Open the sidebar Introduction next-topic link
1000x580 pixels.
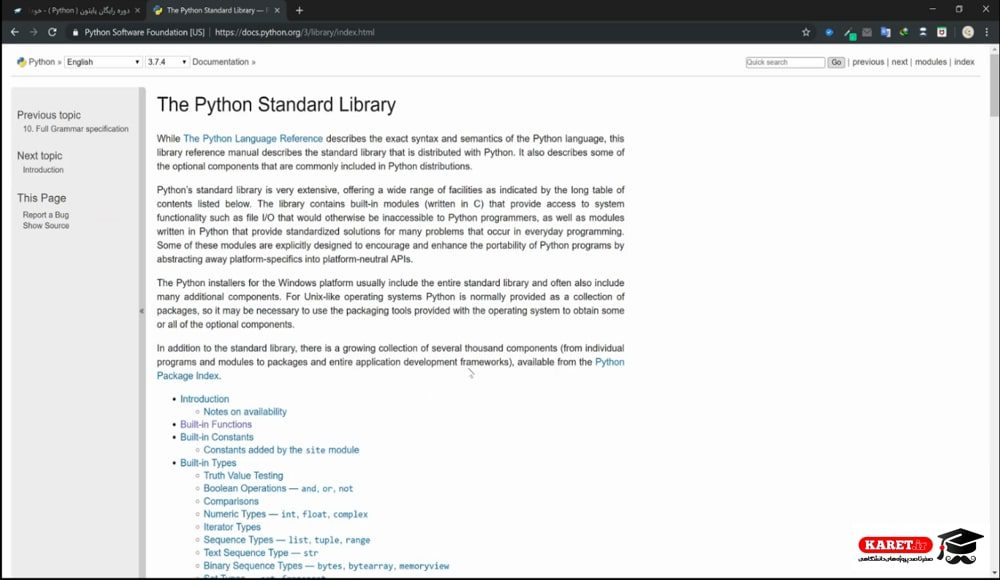coord(43,170)
